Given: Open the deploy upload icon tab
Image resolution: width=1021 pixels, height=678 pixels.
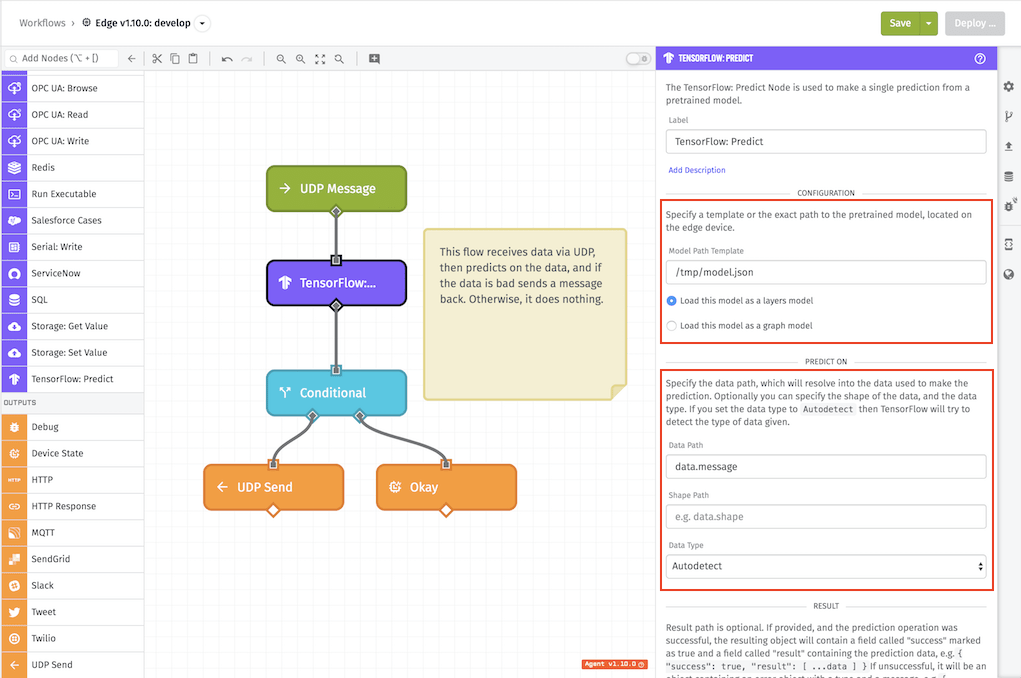Looking at the screenshot, I should (1009, 147).
